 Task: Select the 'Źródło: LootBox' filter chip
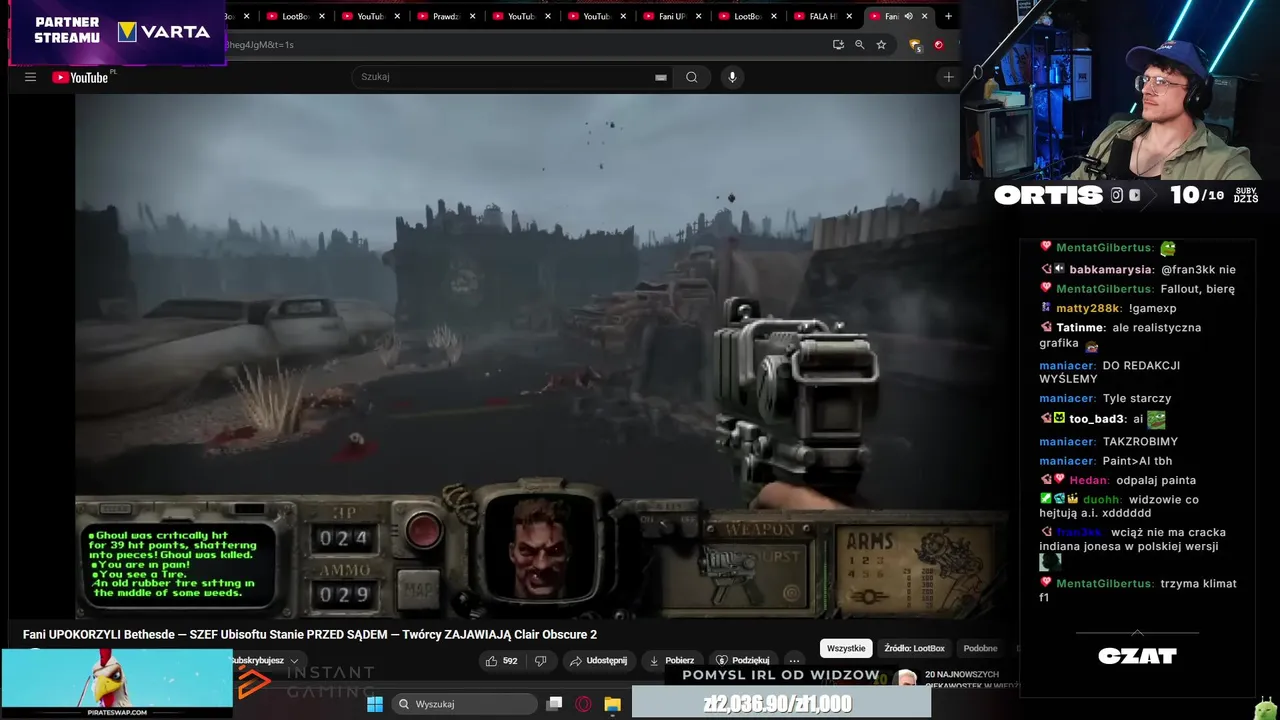pos(914,648)
